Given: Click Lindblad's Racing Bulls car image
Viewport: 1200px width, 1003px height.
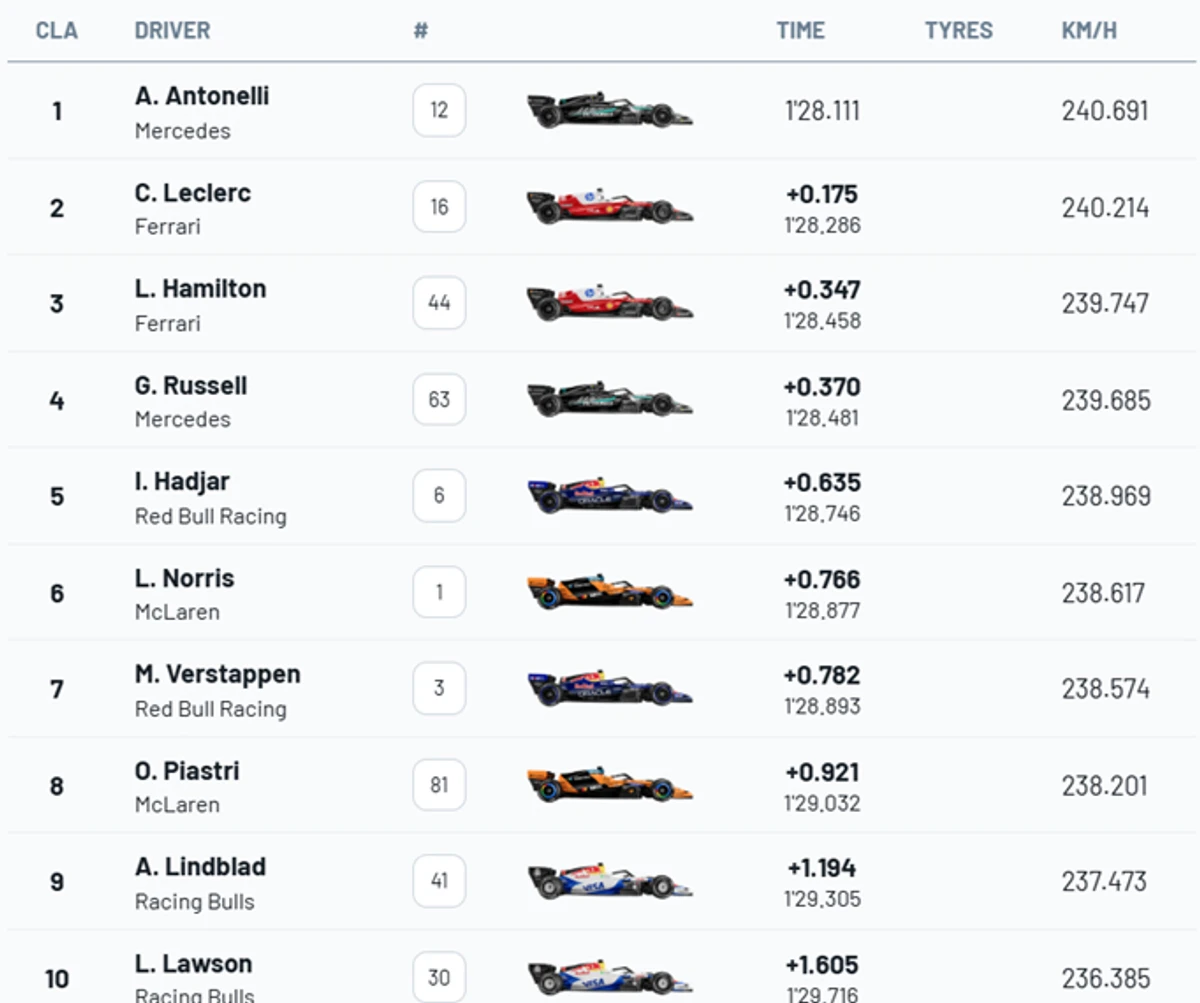Looking at the screenshot, I should click(609, 881).
